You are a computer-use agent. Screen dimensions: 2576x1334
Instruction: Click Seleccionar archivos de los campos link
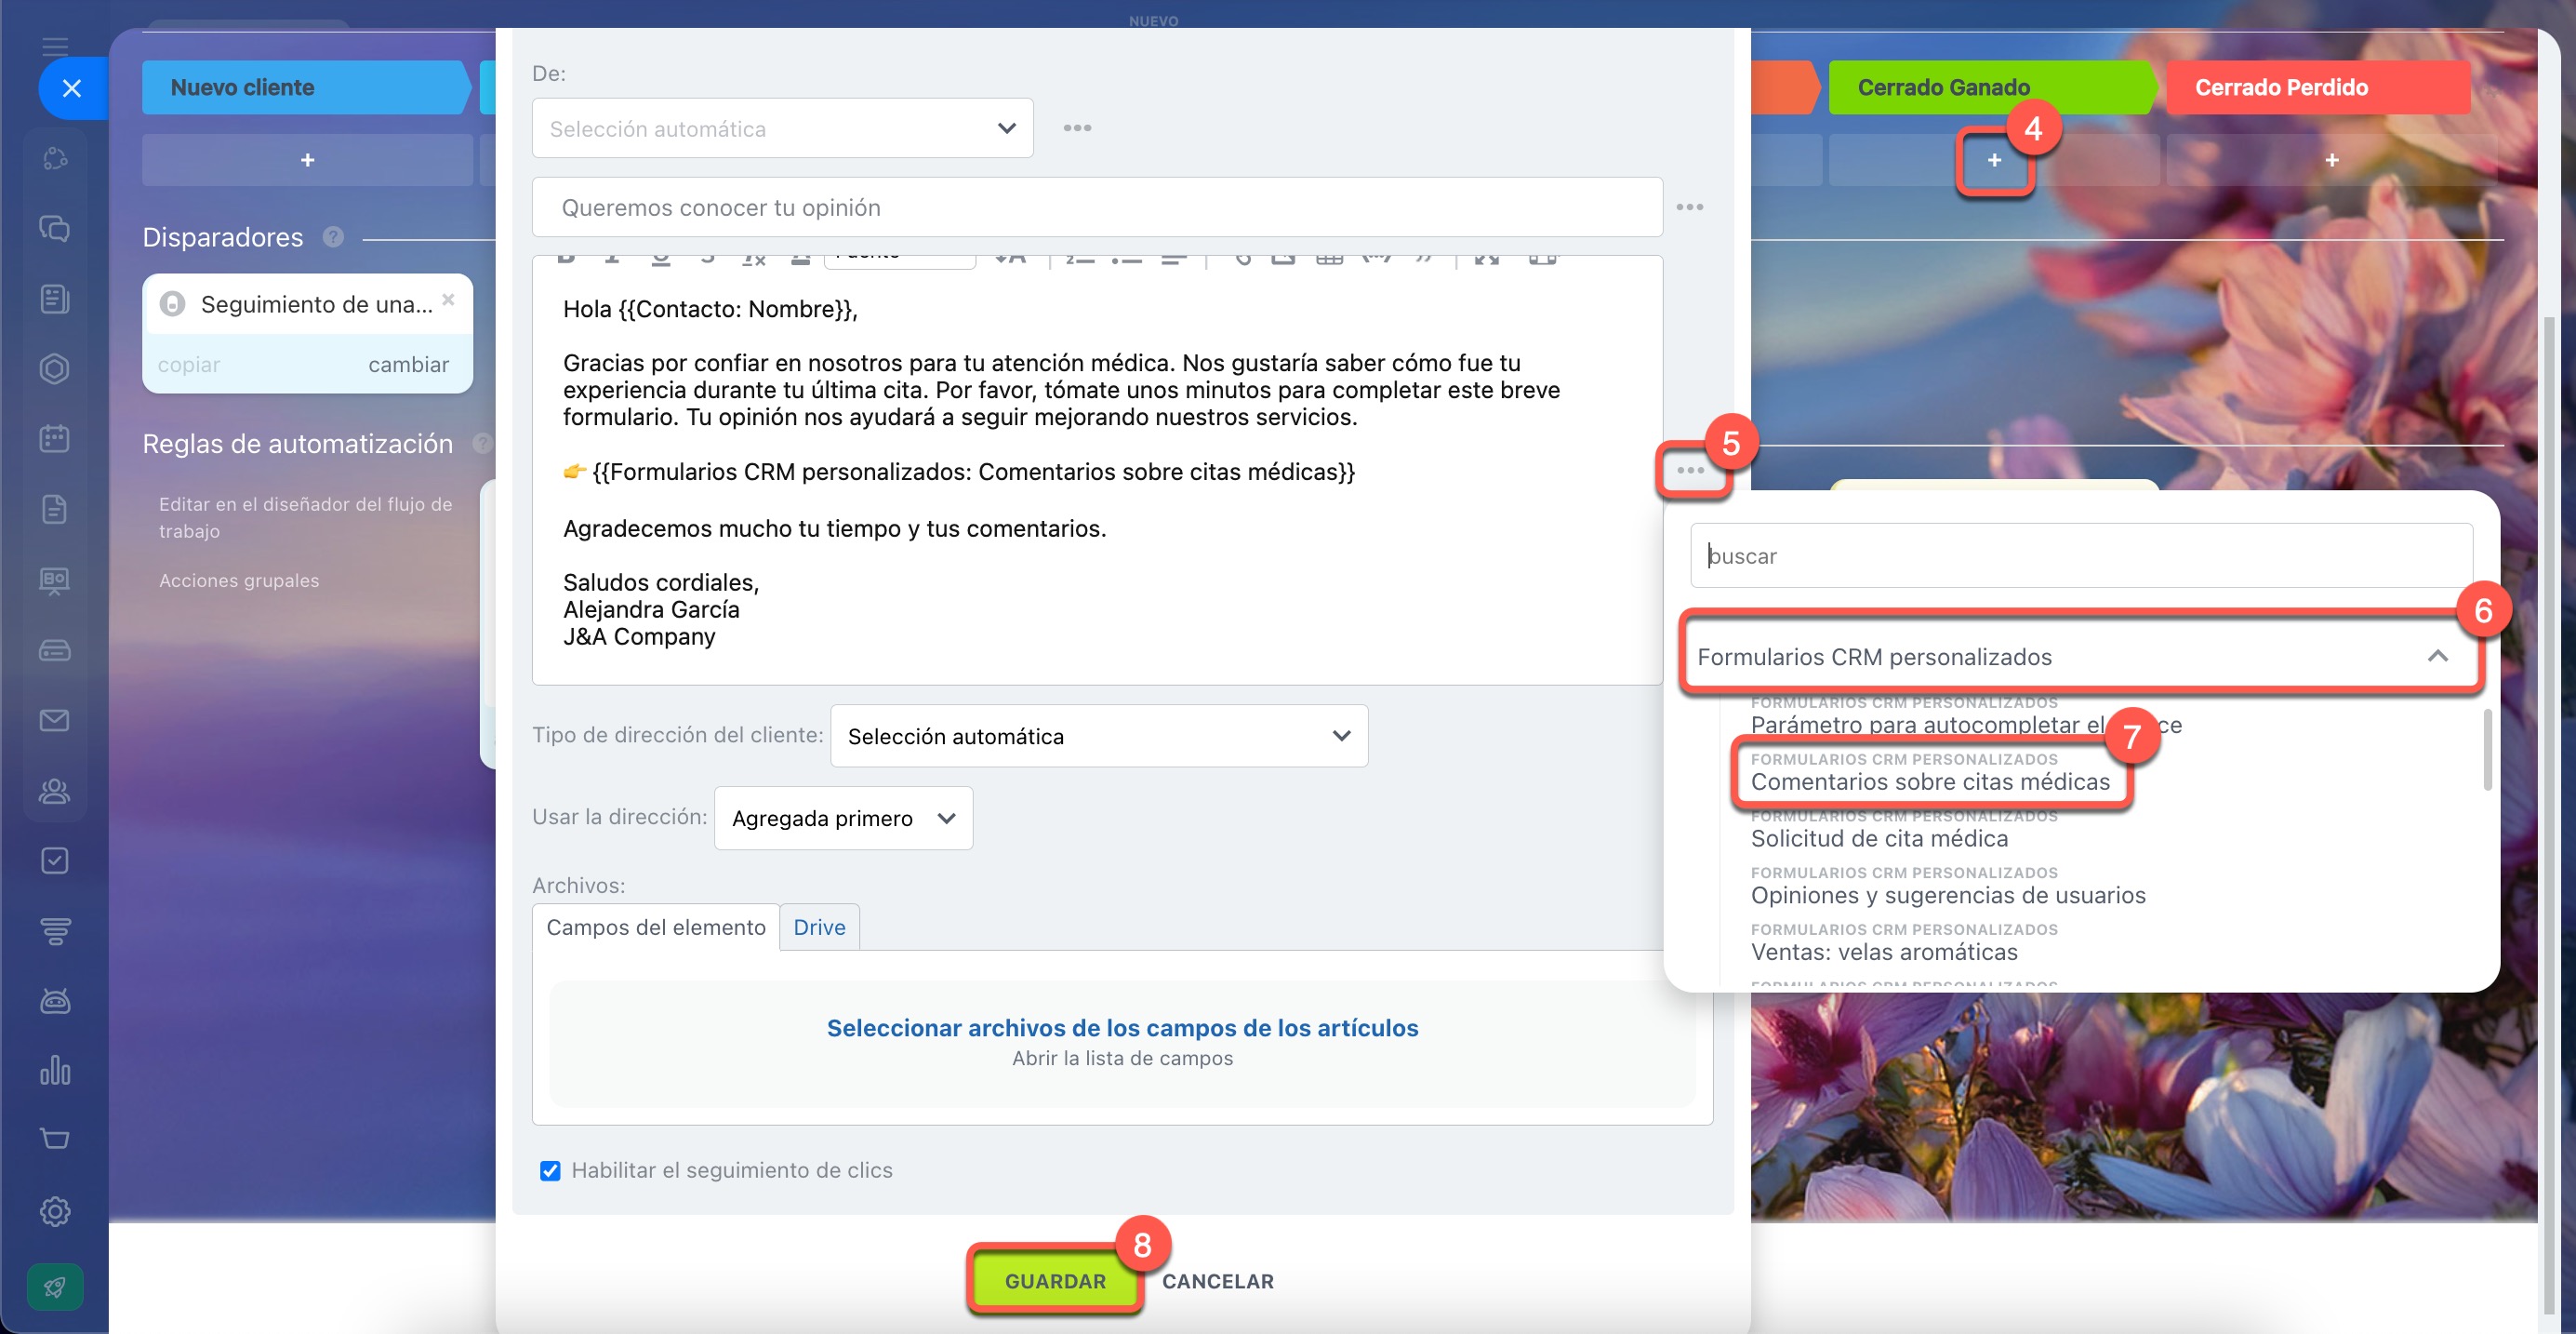pos(1122,1028)
